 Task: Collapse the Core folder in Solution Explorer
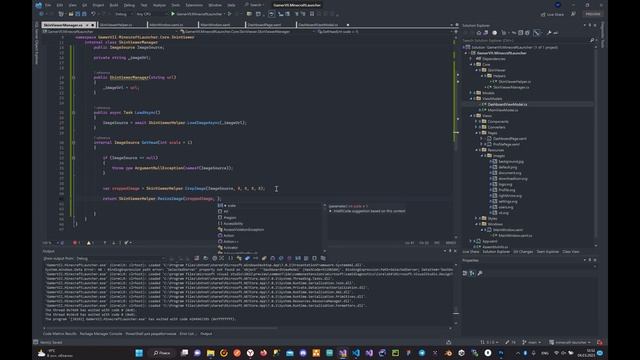tap(471, 64)
